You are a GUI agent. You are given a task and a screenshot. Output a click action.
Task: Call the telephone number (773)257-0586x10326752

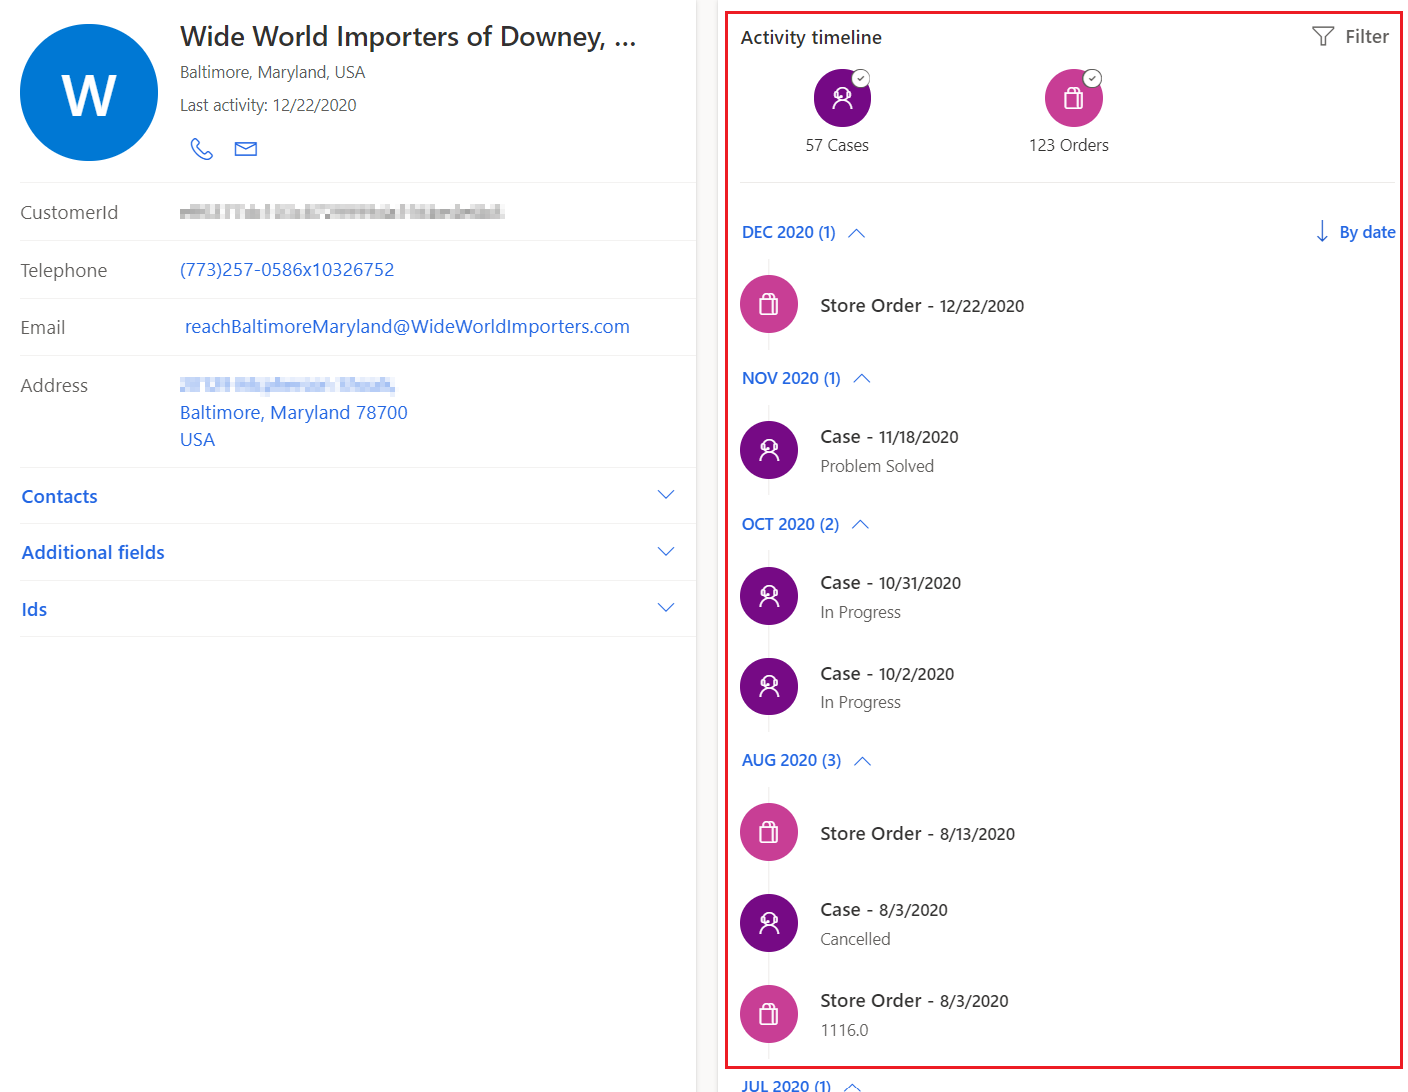(287, 269)
